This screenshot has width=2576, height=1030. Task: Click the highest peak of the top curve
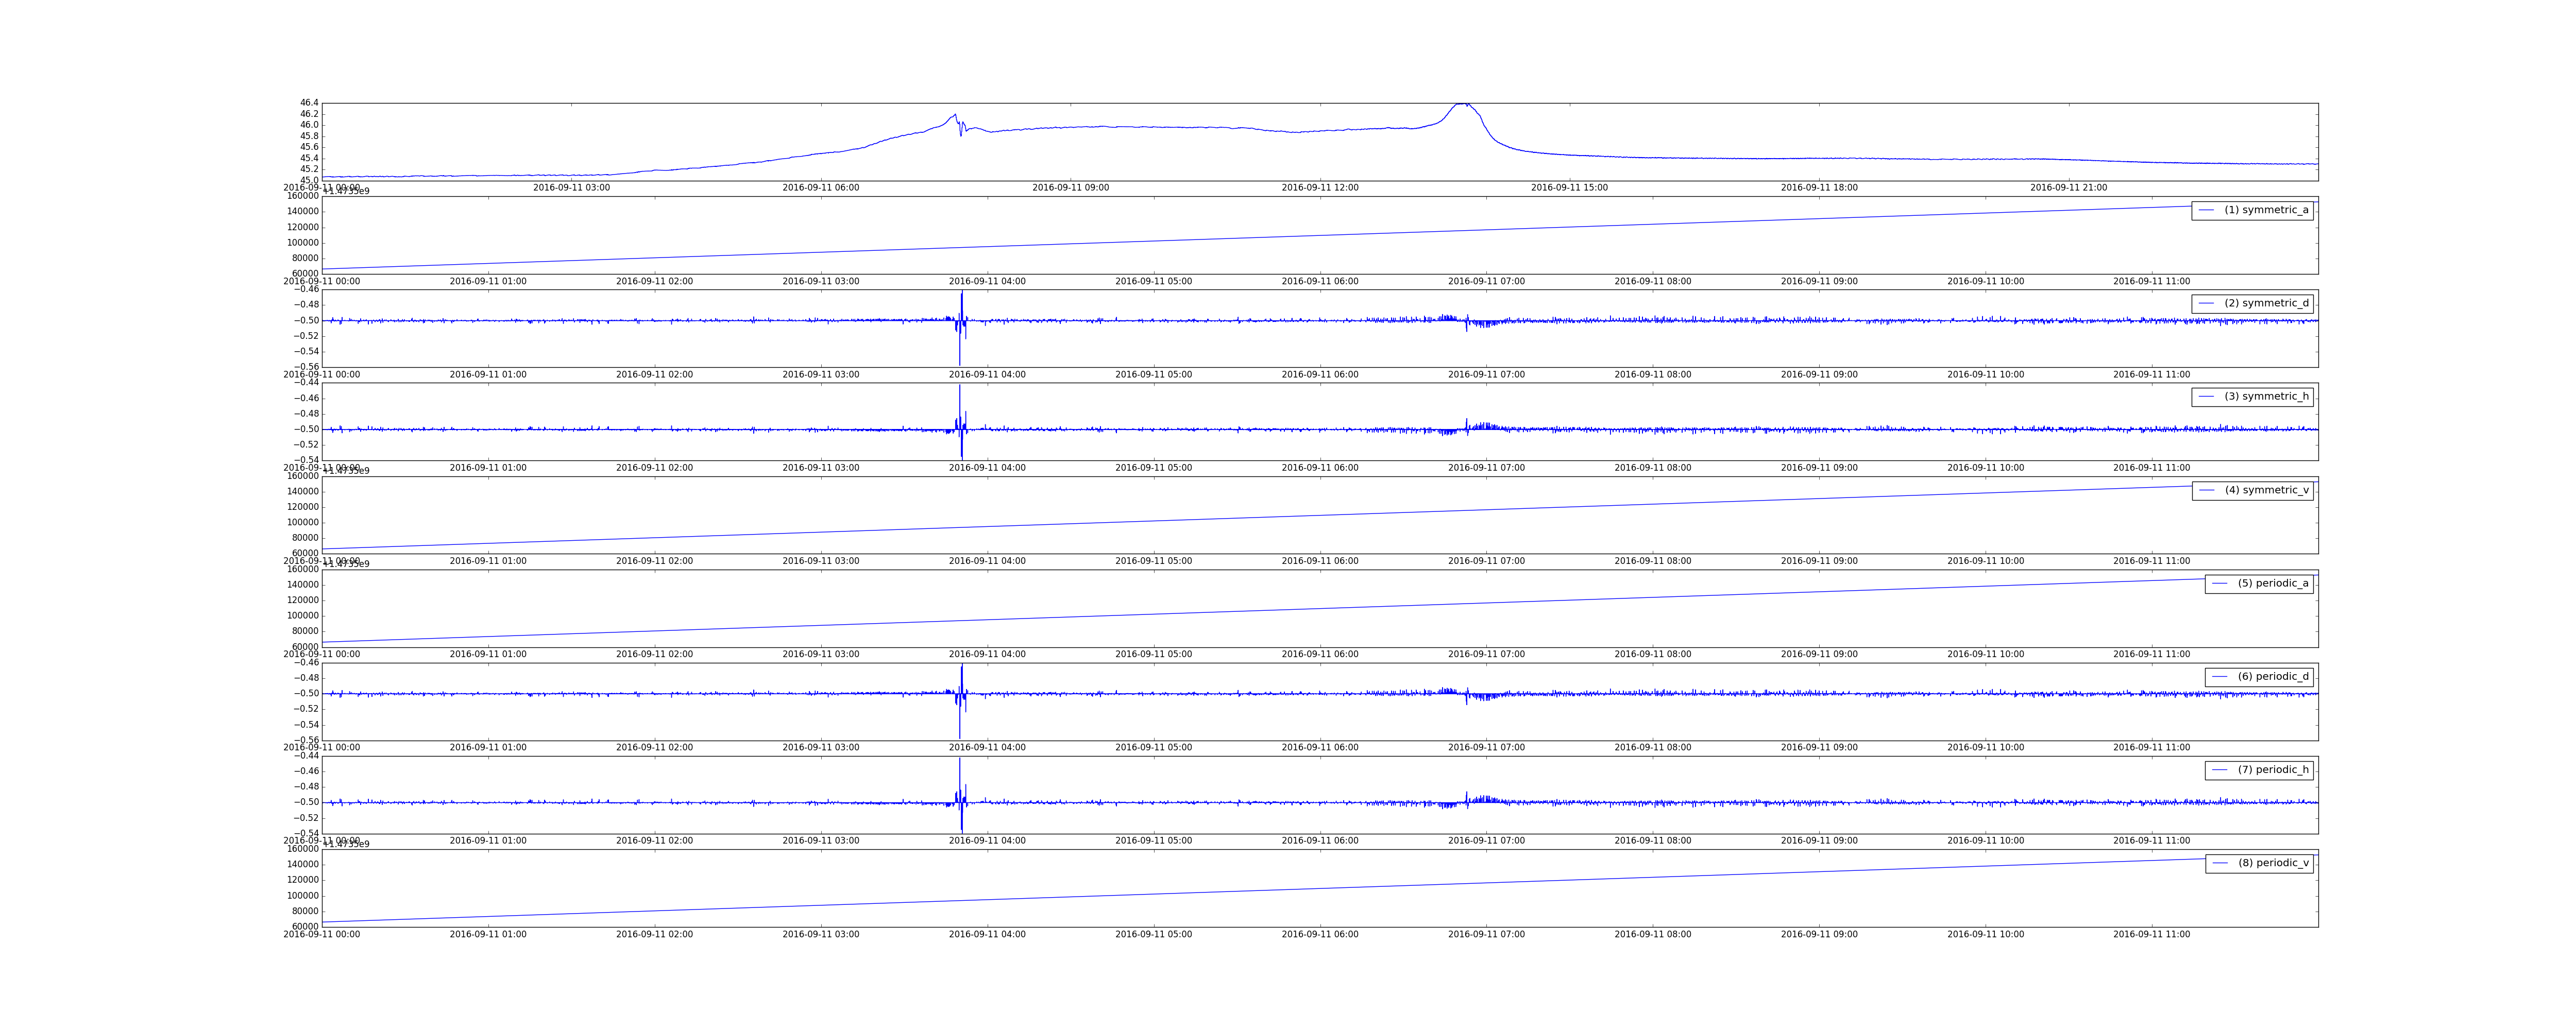1461,104
